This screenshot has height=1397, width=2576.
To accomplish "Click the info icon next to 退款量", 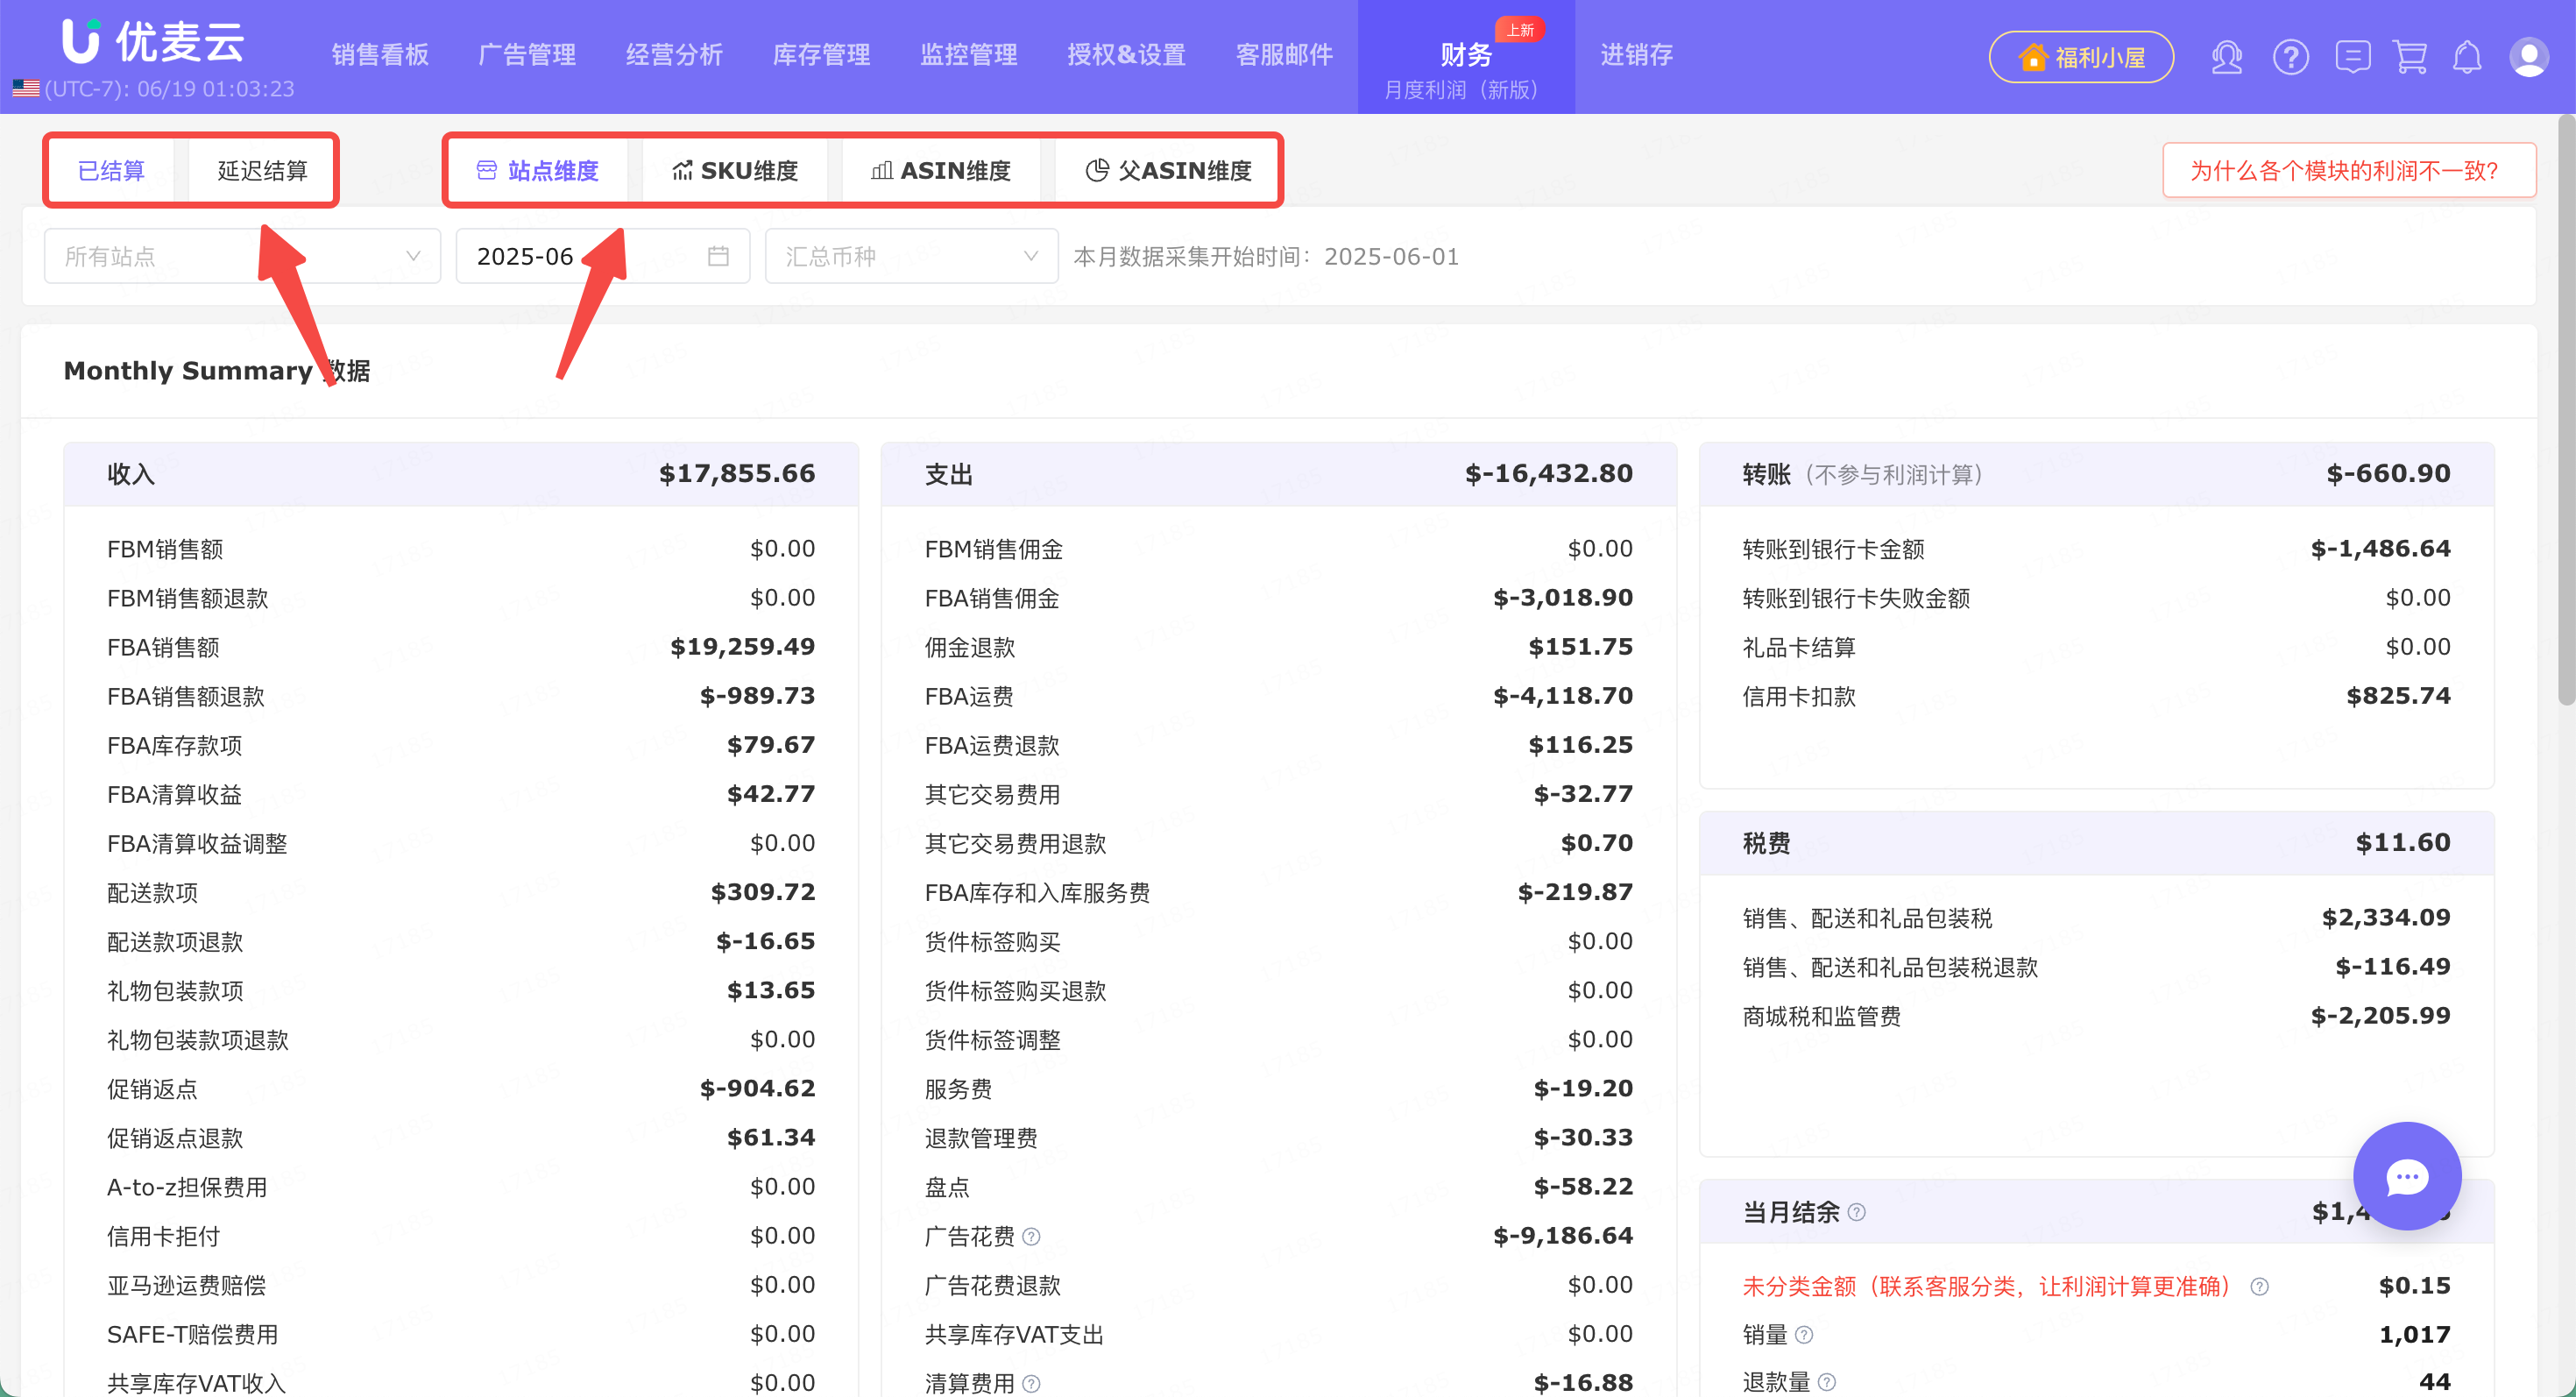I will (1827, 1383).
